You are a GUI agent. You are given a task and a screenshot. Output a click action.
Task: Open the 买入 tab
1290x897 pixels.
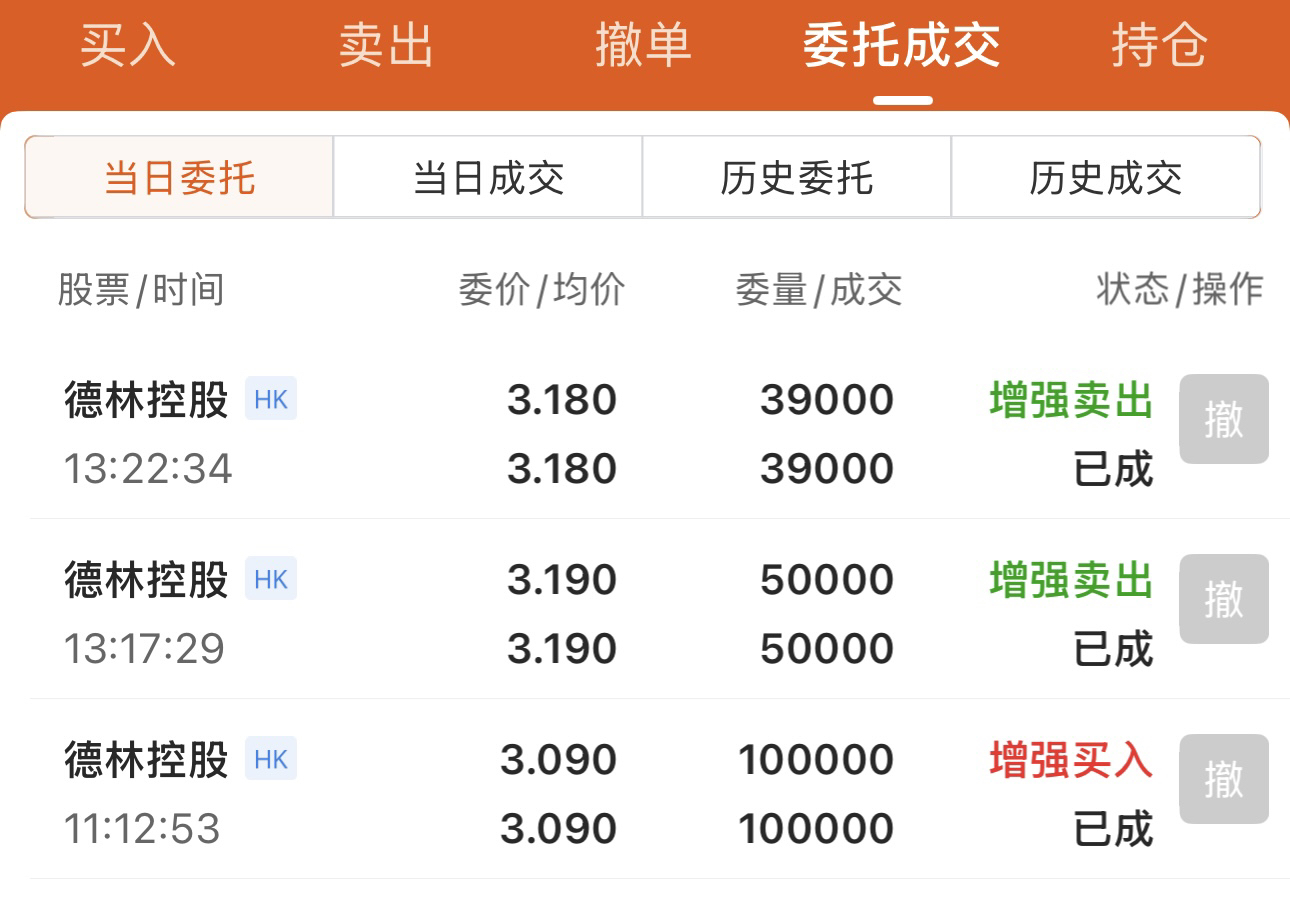point(128,45)
